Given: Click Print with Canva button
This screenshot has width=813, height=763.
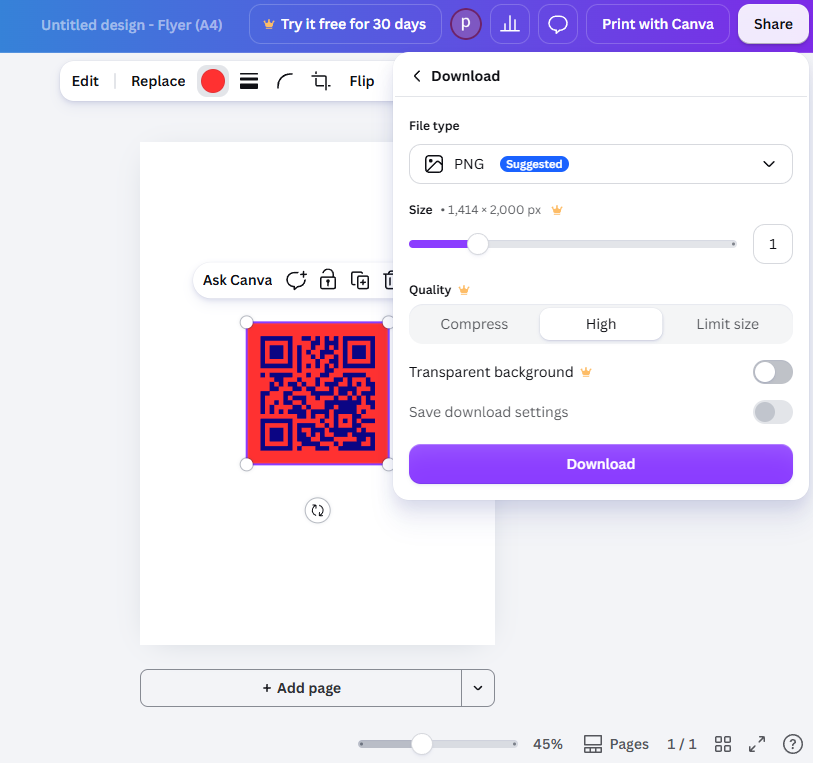Looking at the screenshot, I should tap(657, 24).
